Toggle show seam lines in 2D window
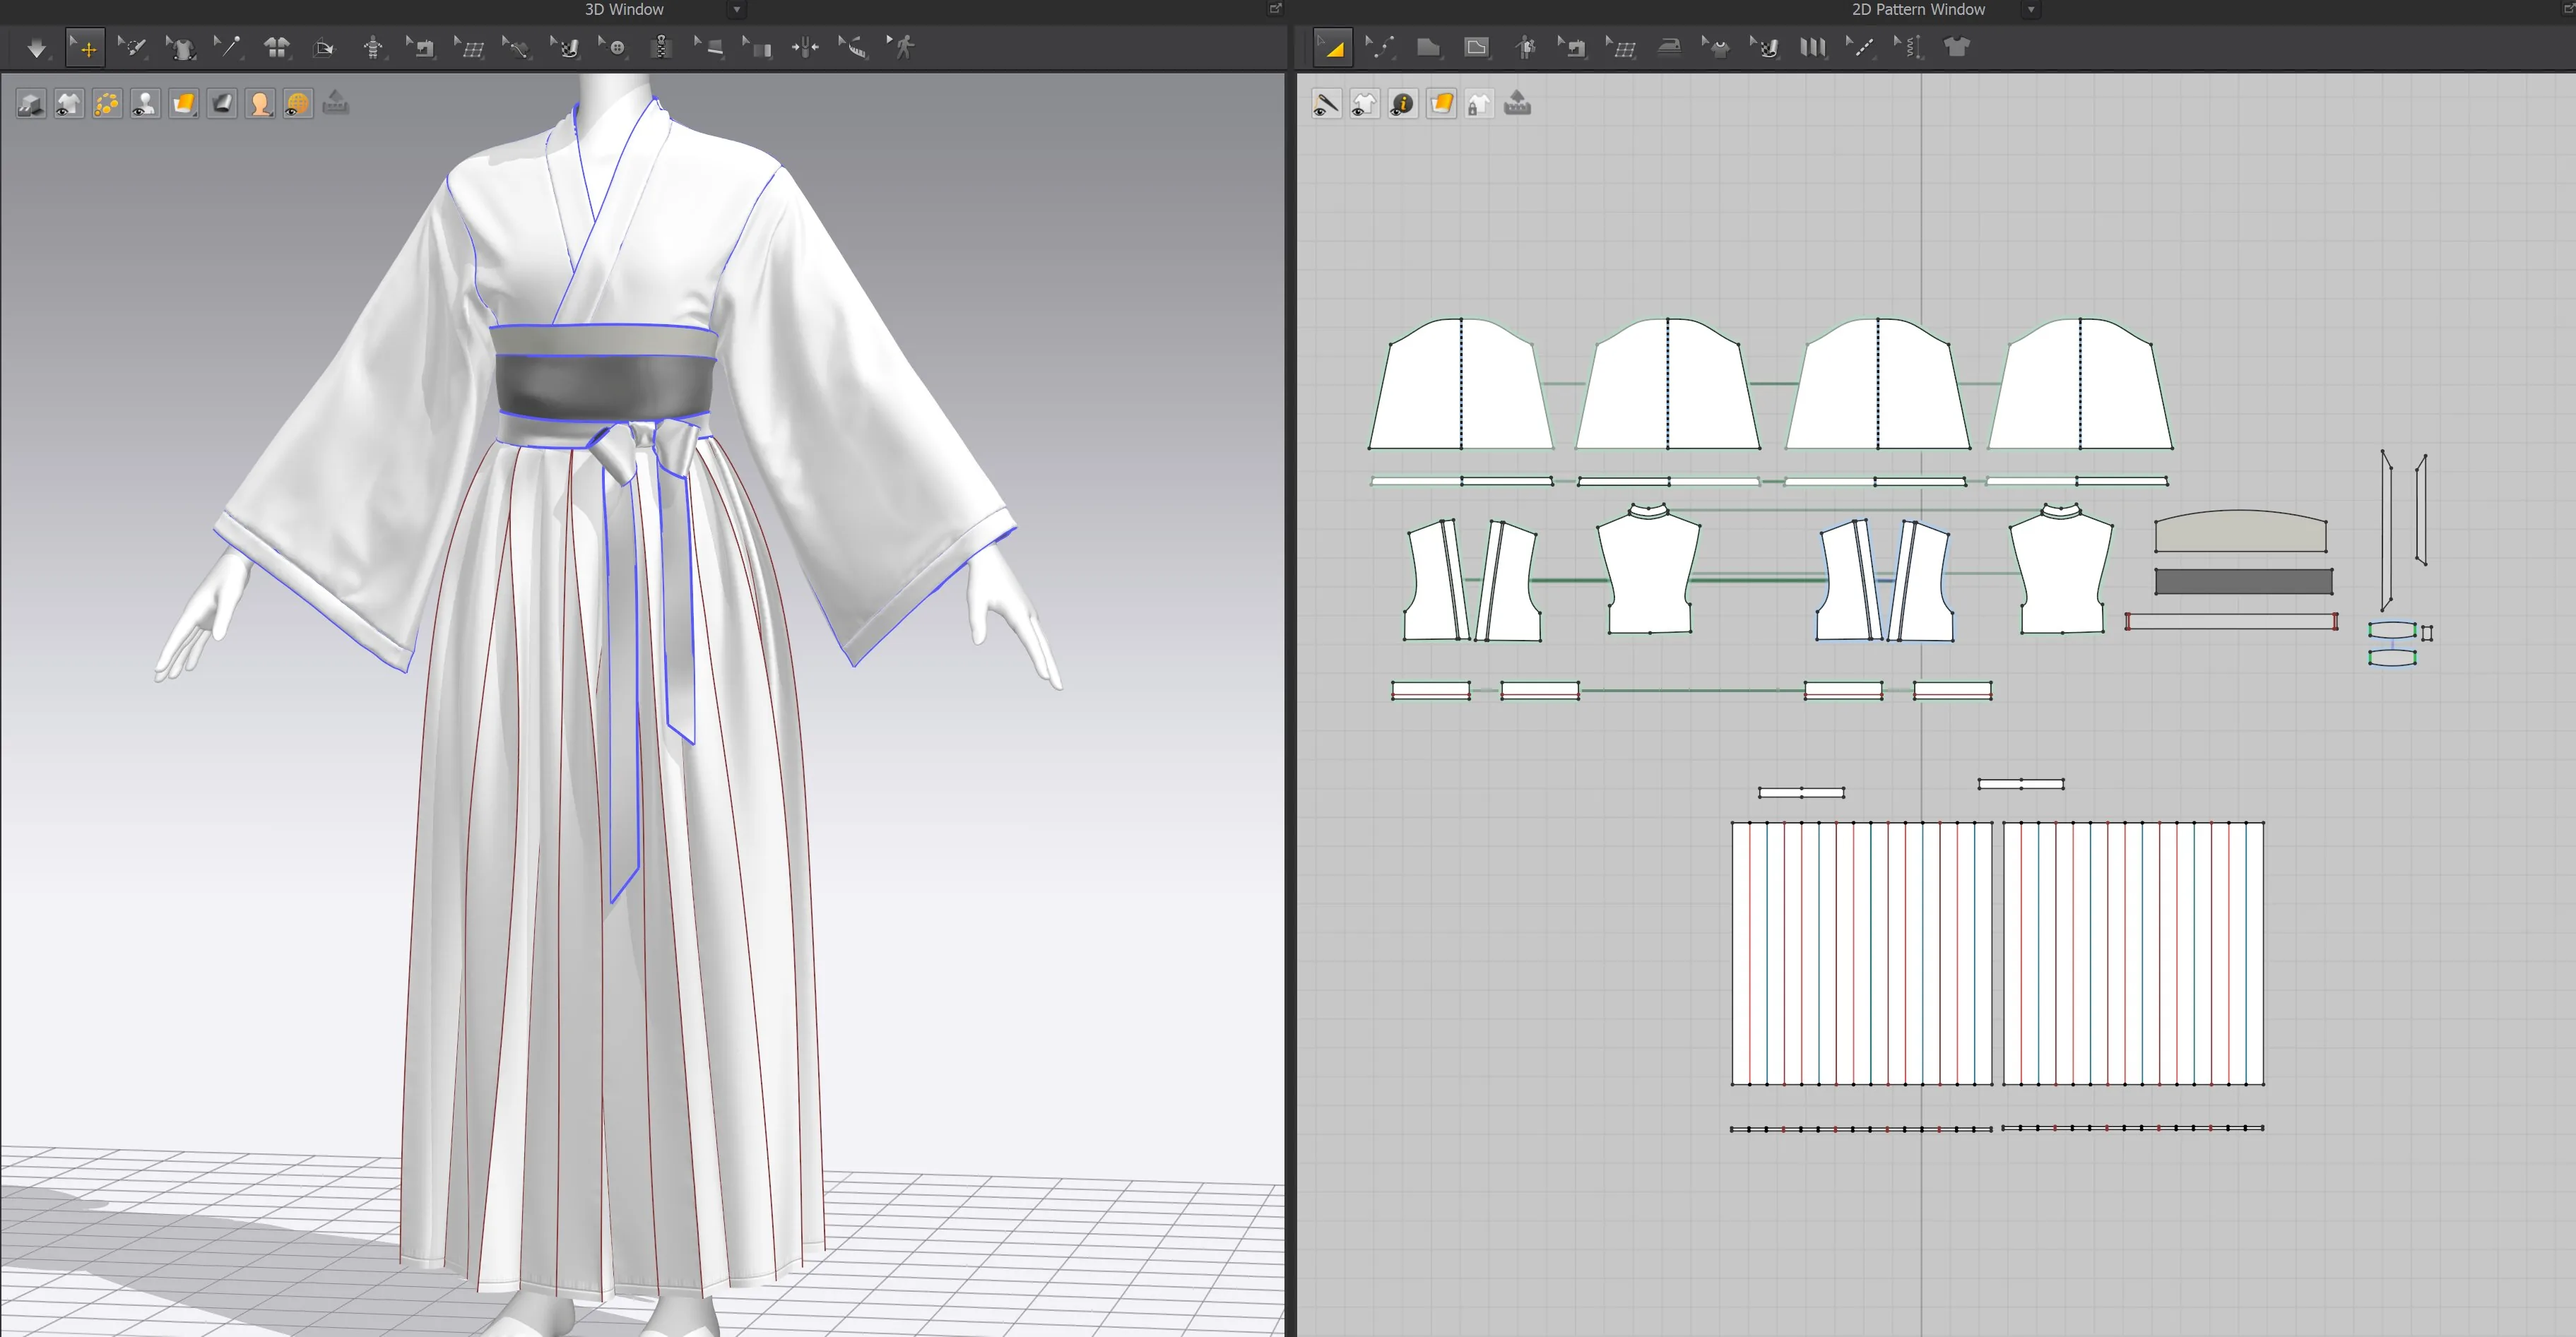The height and width of the screenshot is (1337, 2576). point(1326,104)
